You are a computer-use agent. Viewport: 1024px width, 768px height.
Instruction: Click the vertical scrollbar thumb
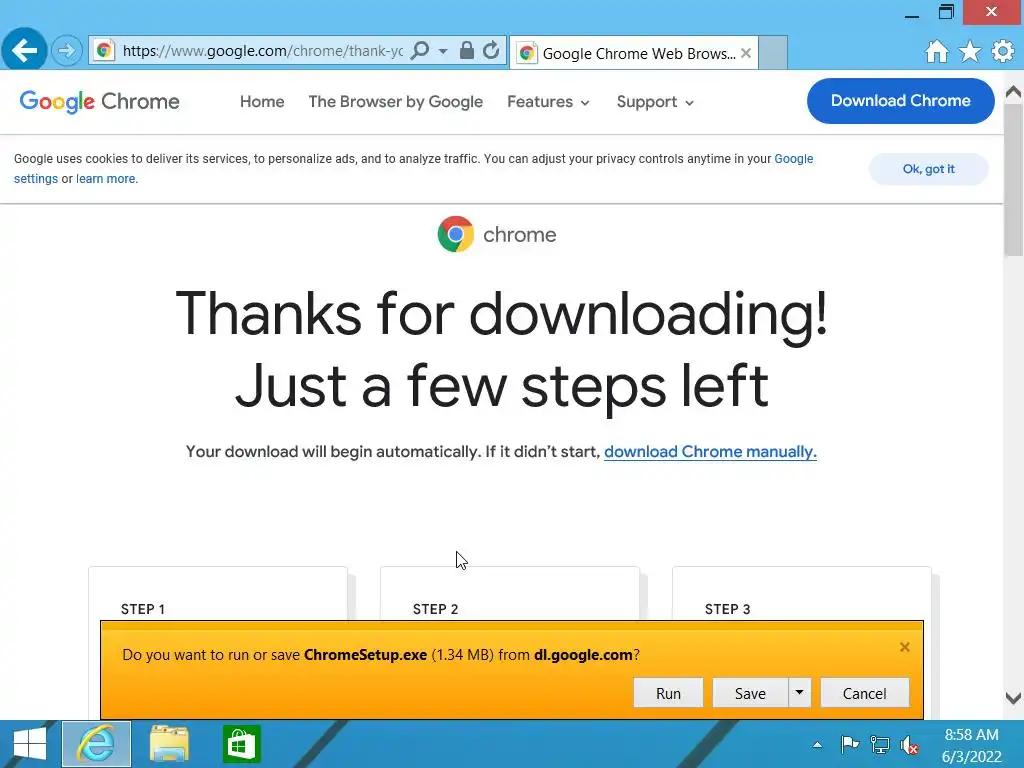[x=1014, y=179]
